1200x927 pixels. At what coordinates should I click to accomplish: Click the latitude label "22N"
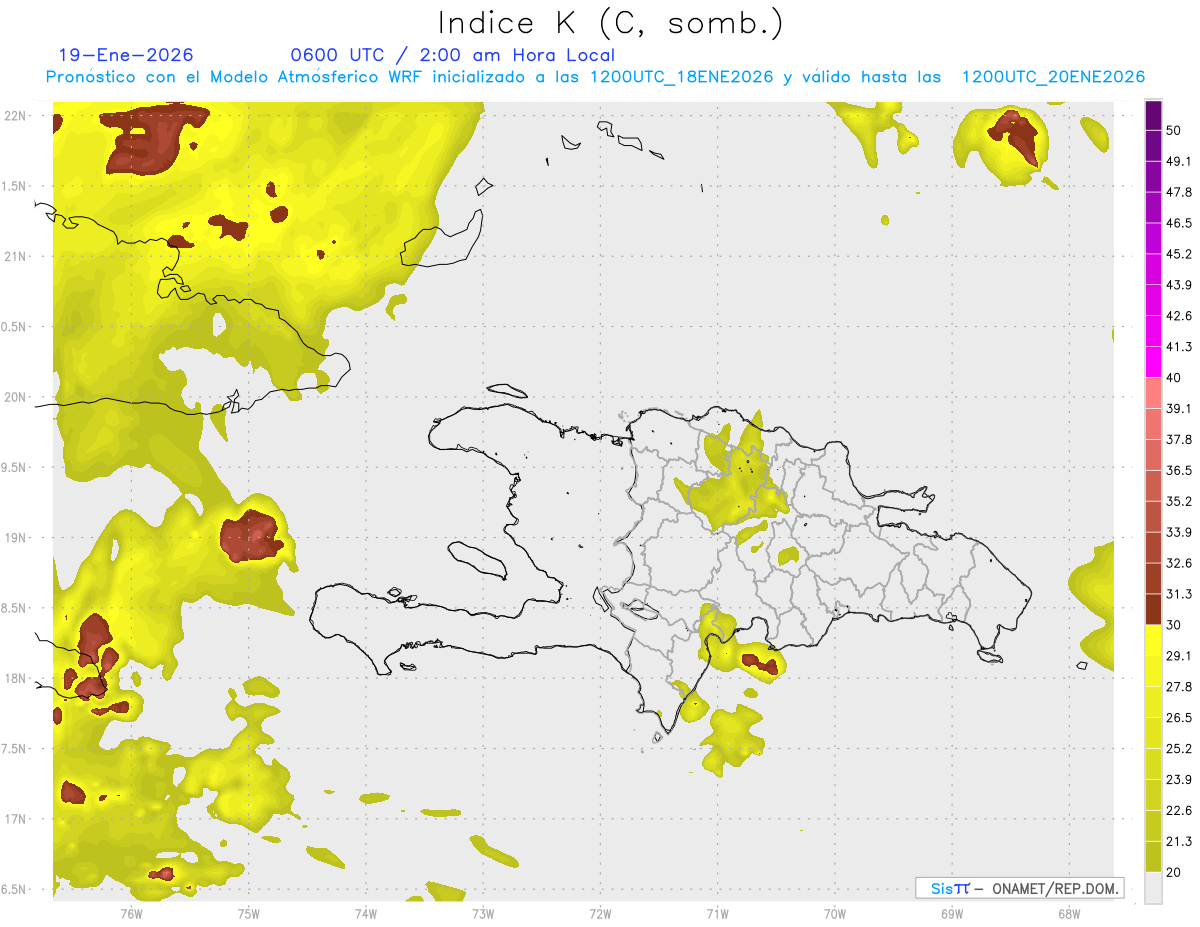click(x=15, y=116)
